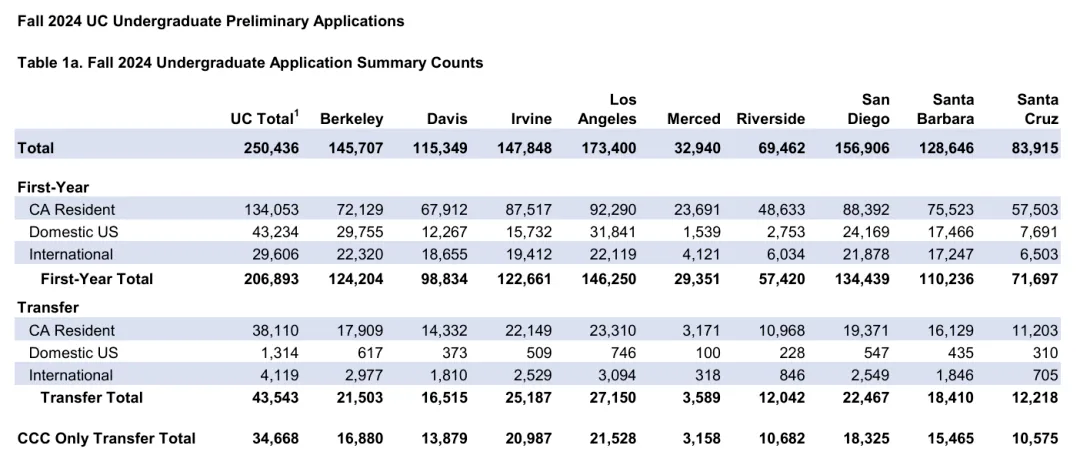Click the 'Santa Cruz' column header
The height and width of the screenshot is (462, 1080).
coord(1037,109)
